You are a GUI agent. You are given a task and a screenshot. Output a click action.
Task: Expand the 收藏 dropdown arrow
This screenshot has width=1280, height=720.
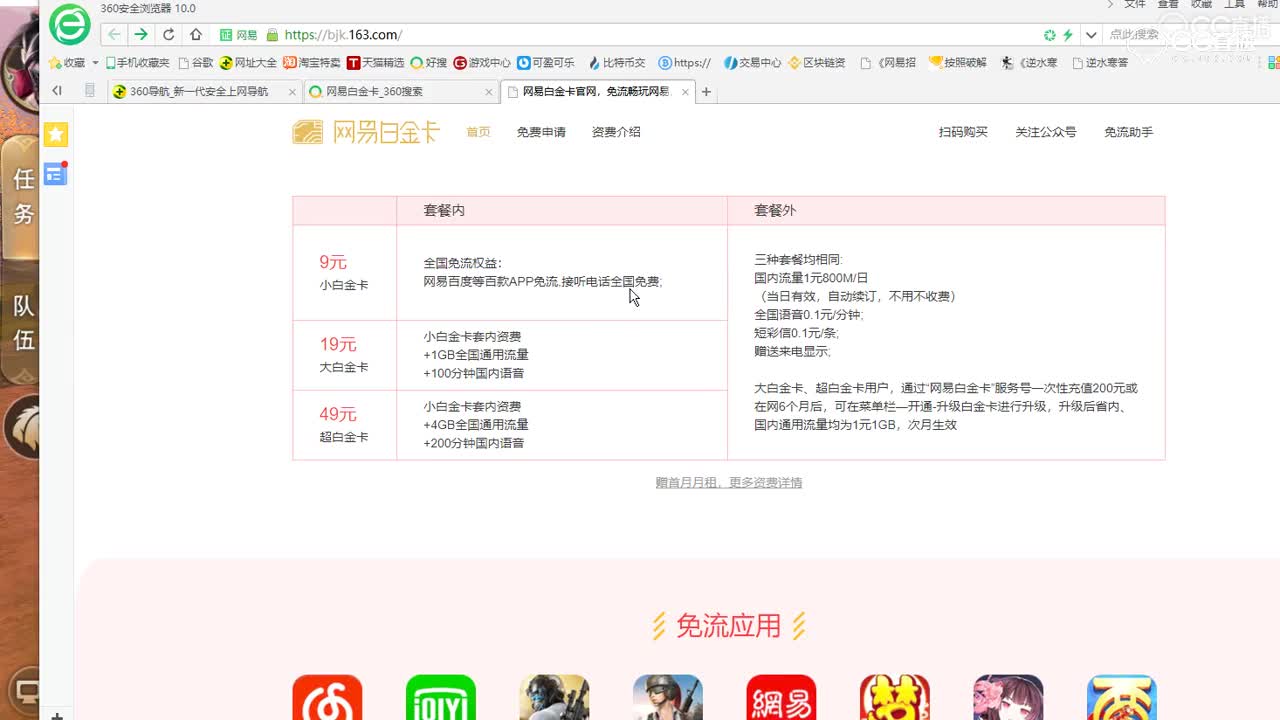(x=95, y=62)
